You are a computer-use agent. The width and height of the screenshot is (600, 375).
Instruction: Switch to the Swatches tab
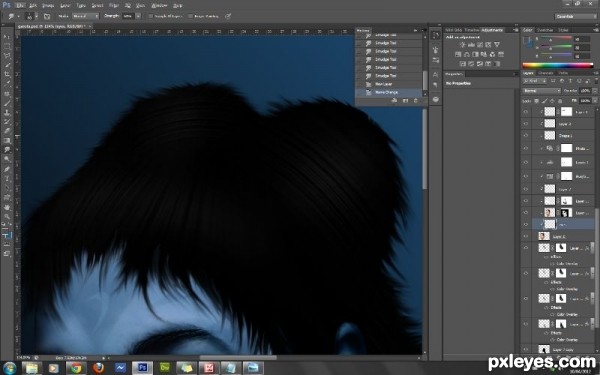[545, 30]
